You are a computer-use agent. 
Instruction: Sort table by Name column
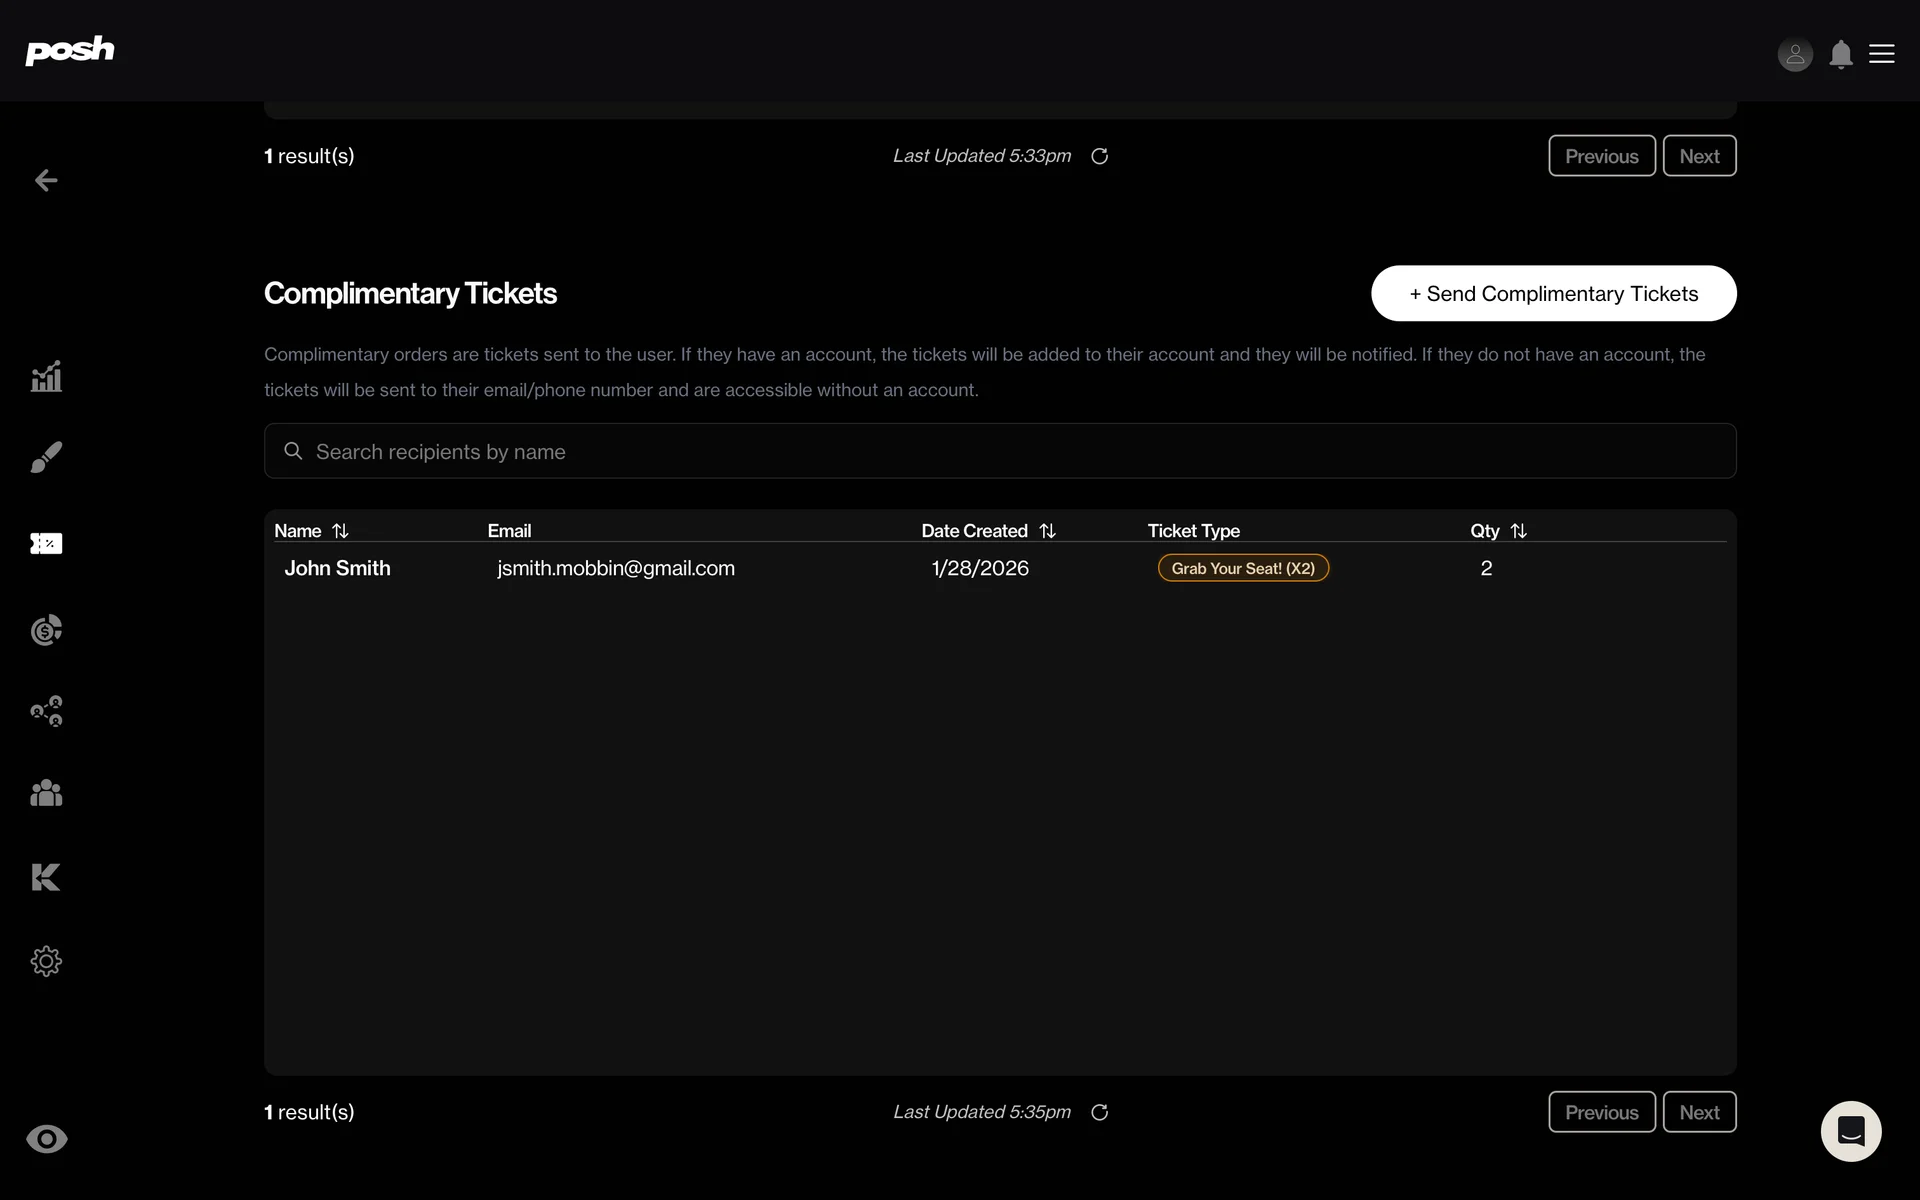[x=340, y=531]
